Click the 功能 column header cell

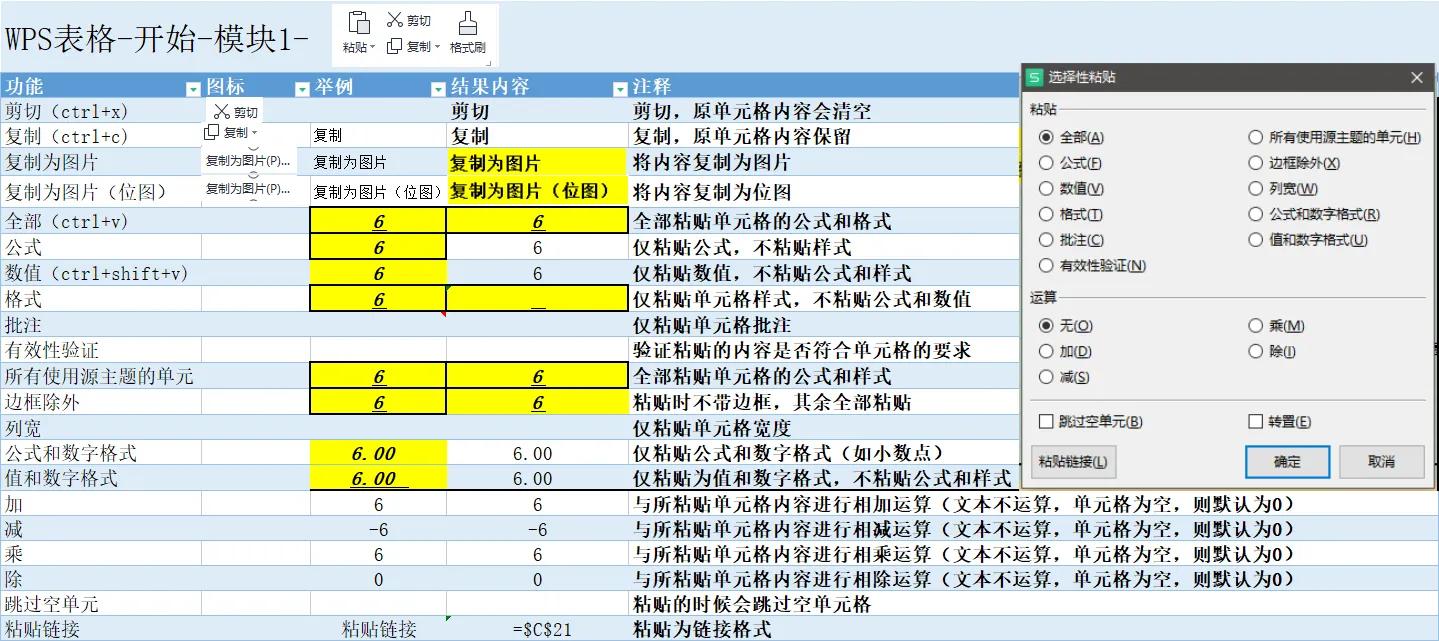[x=101, y=87]
